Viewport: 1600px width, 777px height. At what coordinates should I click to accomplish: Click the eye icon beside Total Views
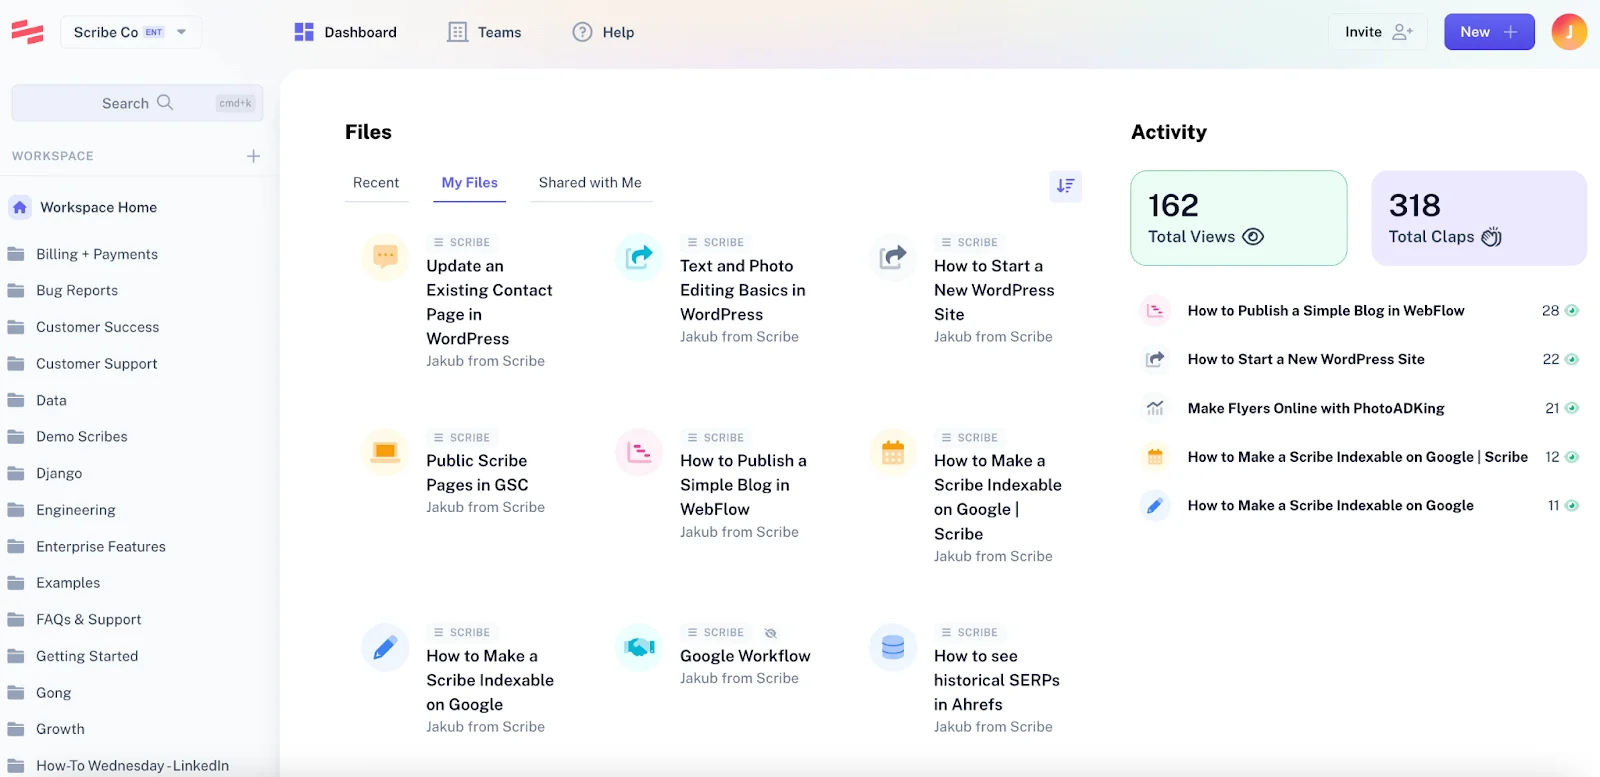point(1253,237)
